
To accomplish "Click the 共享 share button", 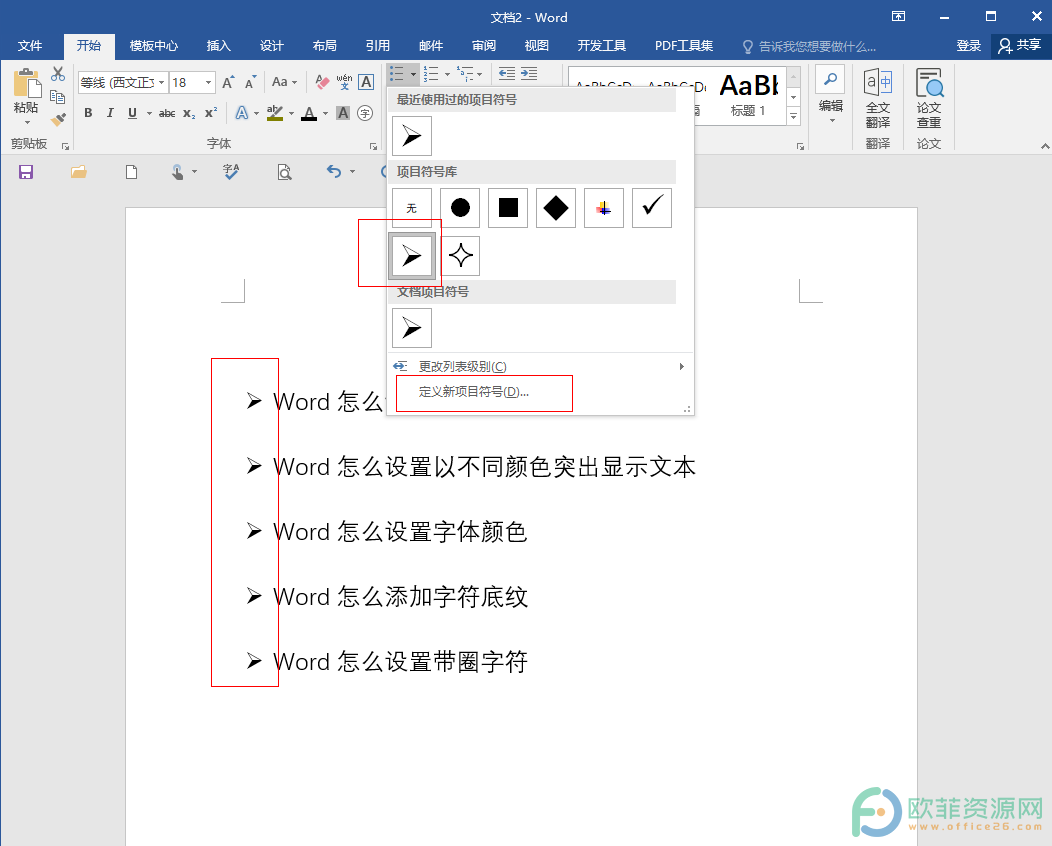I will pos(1020,46).
